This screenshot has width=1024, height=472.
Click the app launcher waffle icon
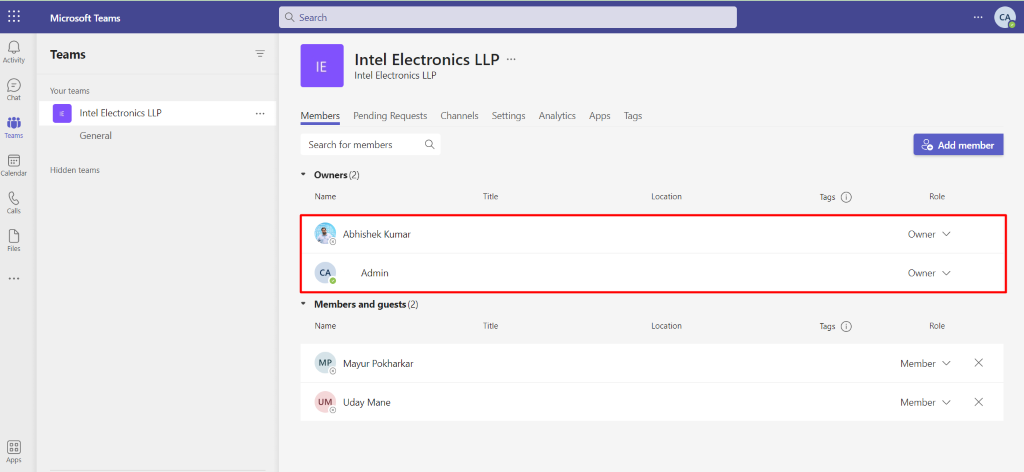click(x=14, y=18)
